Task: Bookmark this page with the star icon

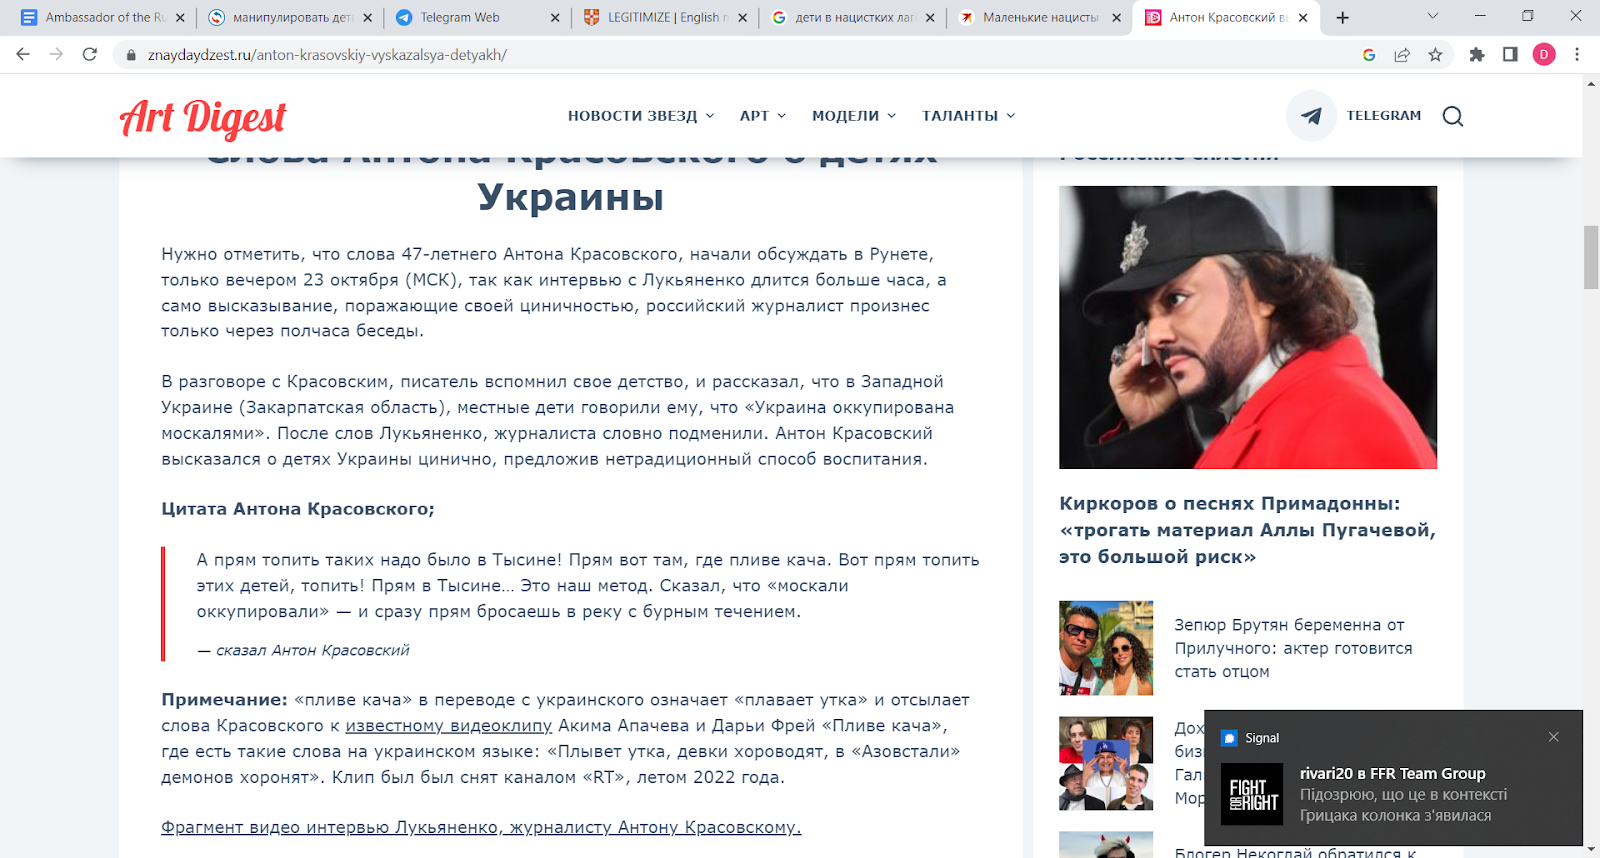Action: pos(1436,55)
